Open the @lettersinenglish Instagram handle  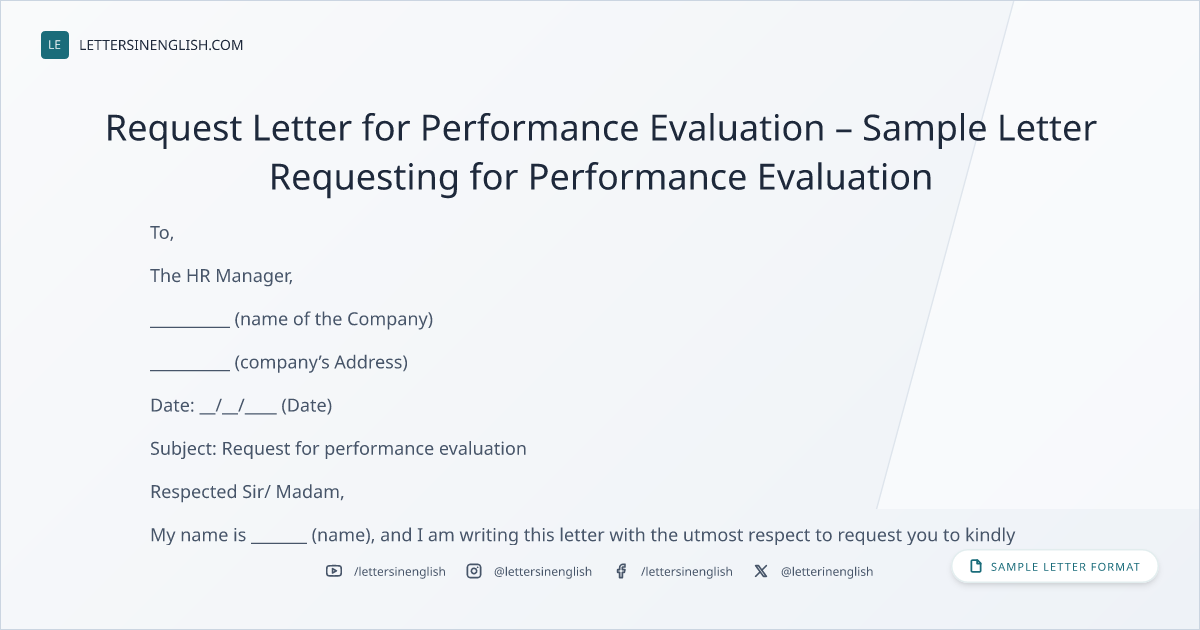tap(543, 571)
